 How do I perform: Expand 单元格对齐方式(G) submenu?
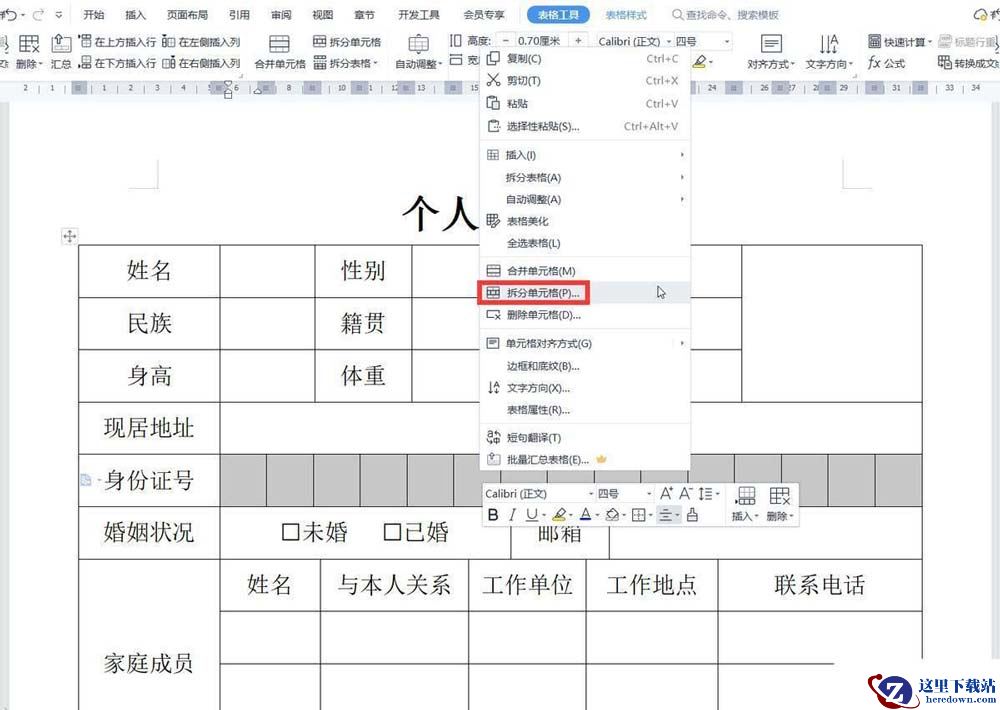pyautogui.click(x=584, y=343)
